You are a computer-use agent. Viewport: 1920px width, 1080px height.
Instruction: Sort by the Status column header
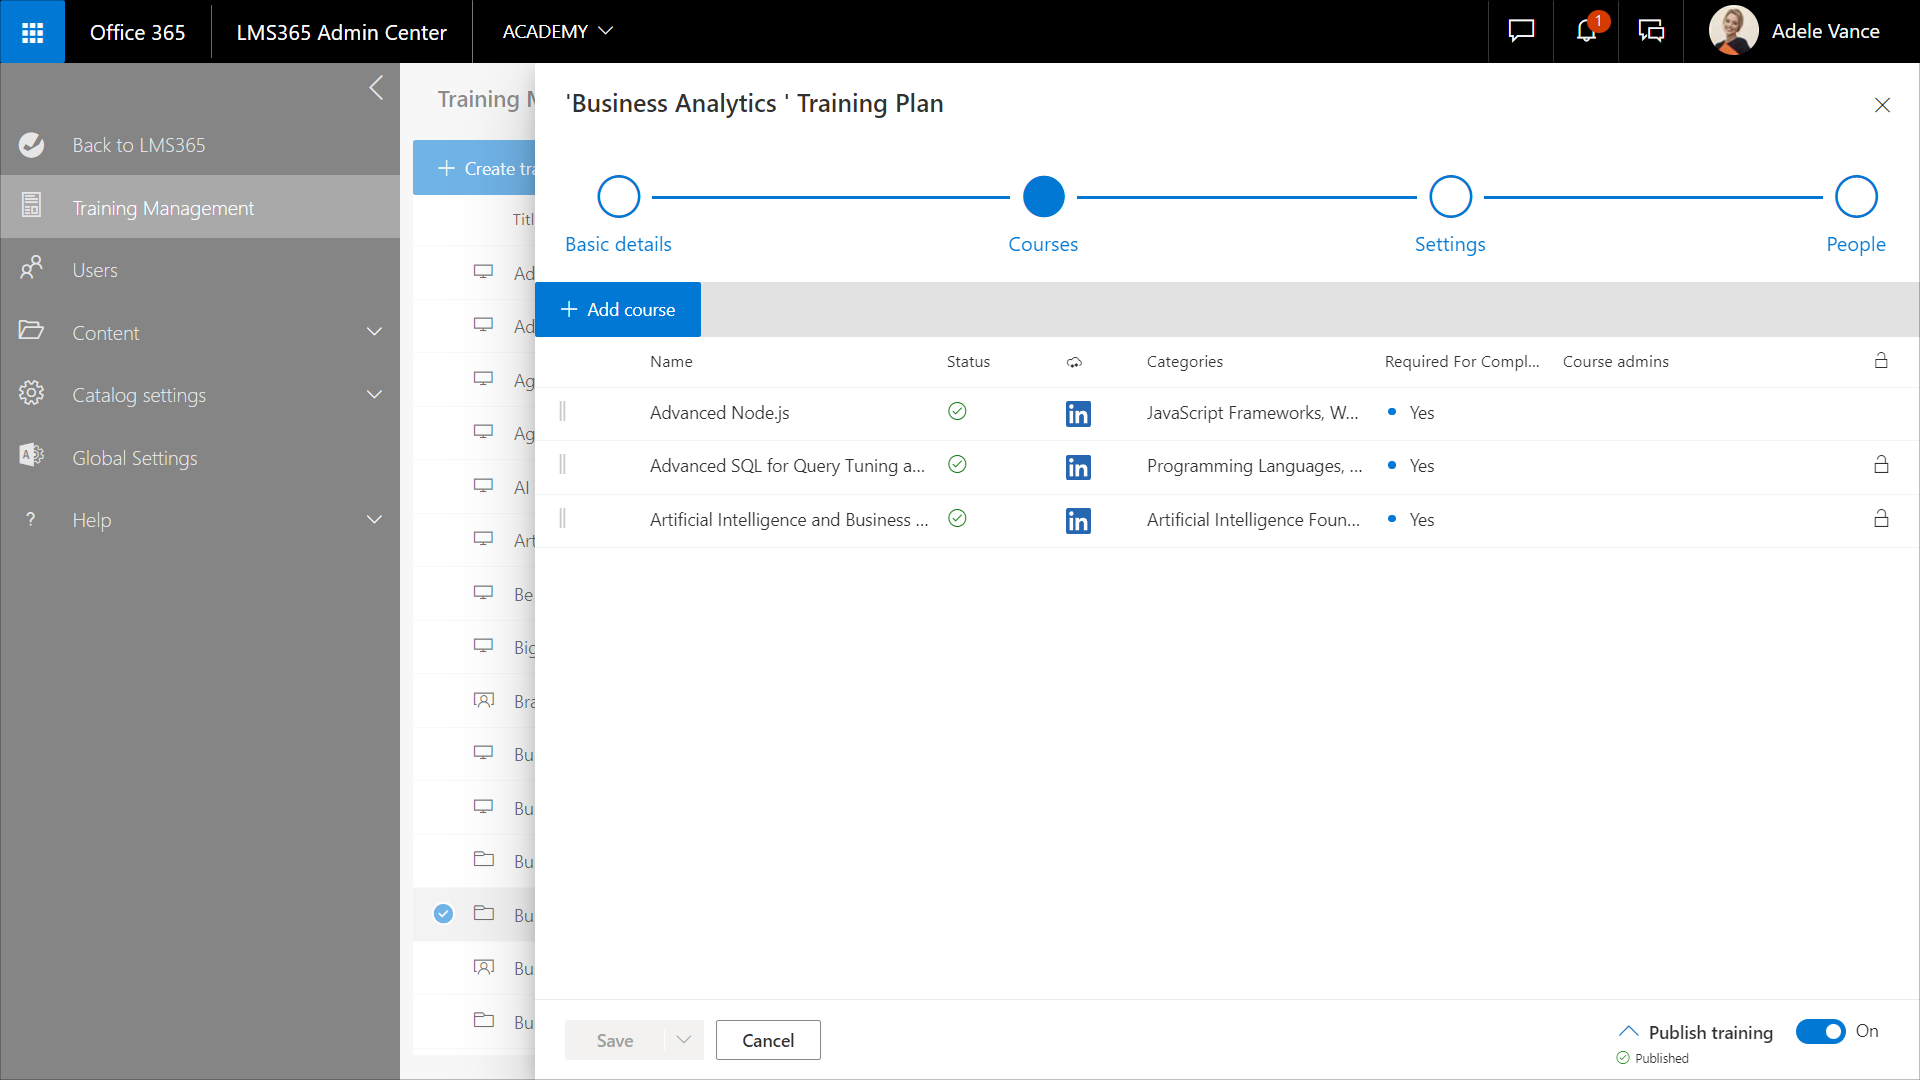point(968,361)
